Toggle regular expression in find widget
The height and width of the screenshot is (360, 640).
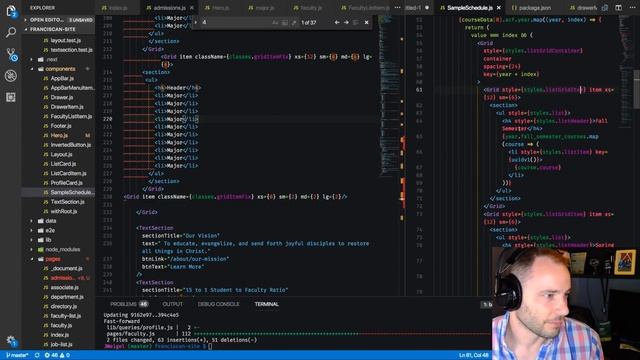(293, 23)
